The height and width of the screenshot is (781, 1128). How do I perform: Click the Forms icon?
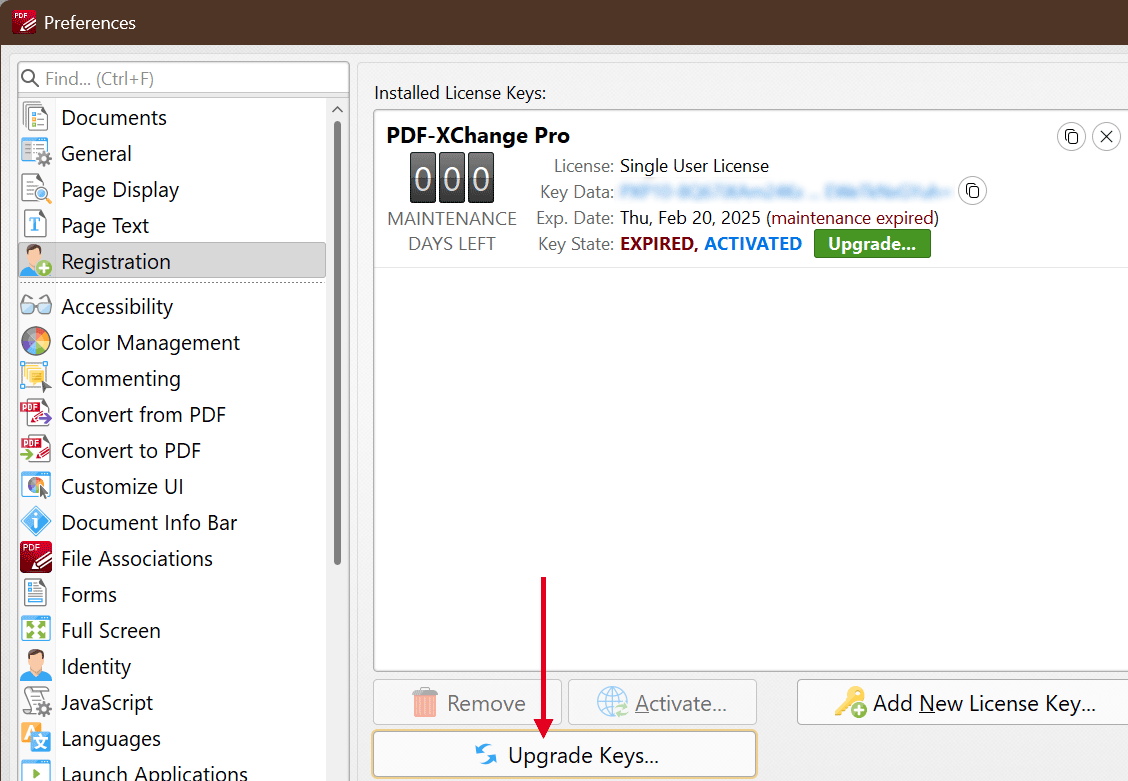[x=35, y=593]
